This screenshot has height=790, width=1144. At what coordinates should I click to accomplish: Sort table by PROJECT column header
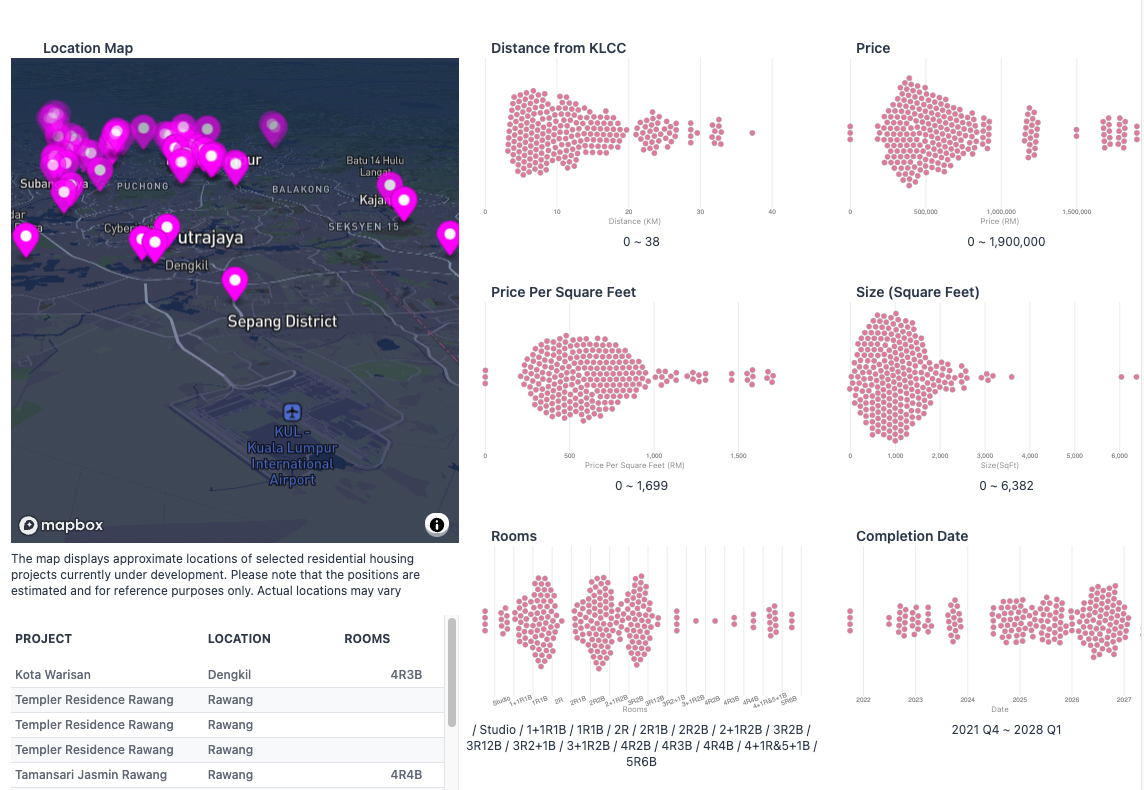pyautogui.click(x=44, y=639)
